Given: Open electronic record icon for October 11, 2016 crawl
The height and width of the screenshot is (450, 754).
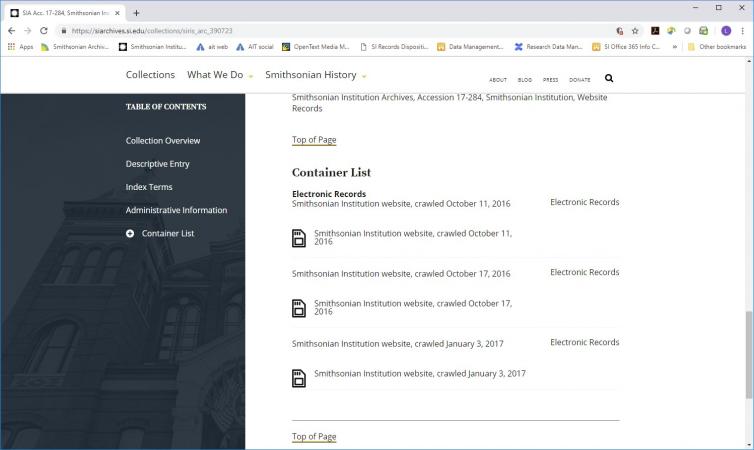Looking at the screenshot, I should [299, 238].
